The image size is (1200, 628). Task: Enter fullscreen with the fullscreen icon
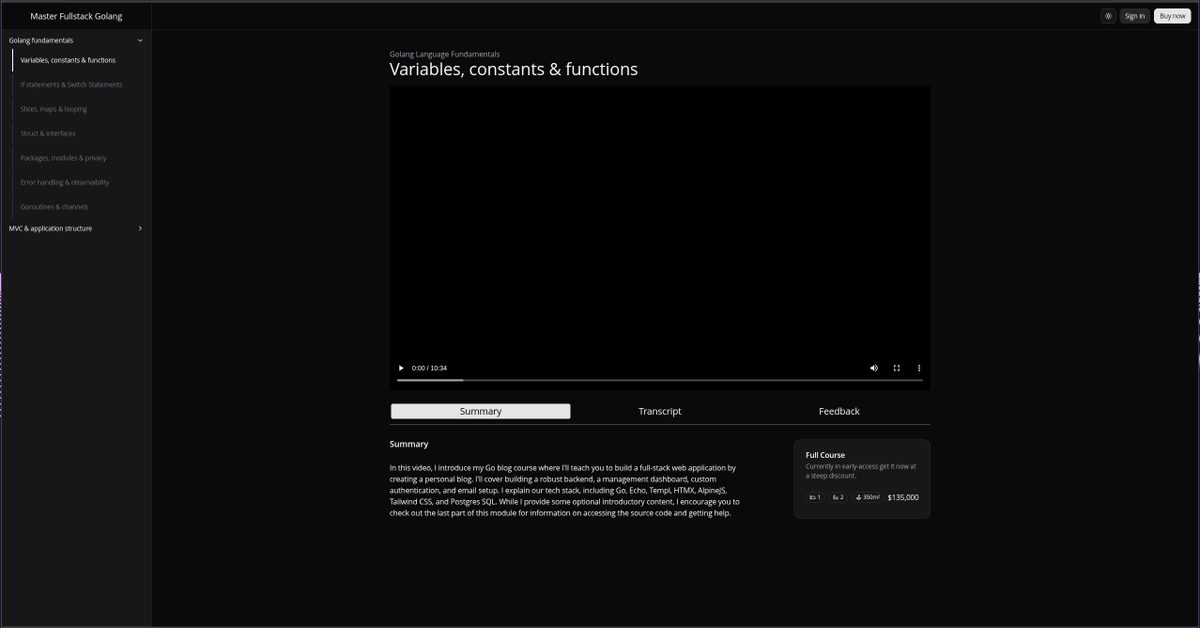[897, 368]
